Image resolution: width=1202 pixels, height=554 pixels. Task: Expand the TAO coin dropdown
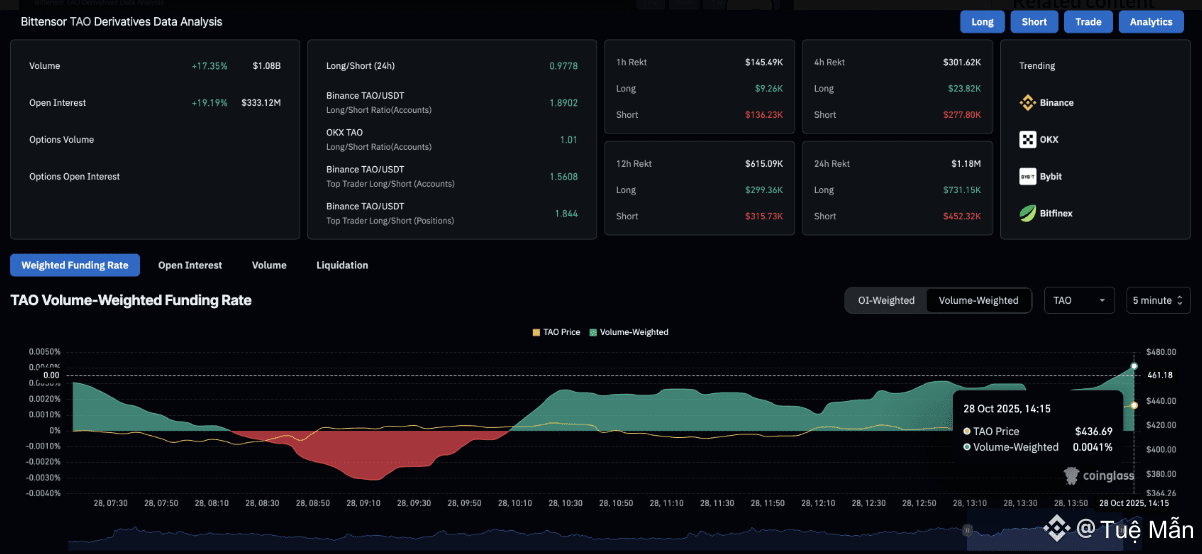coord(1079,300)
